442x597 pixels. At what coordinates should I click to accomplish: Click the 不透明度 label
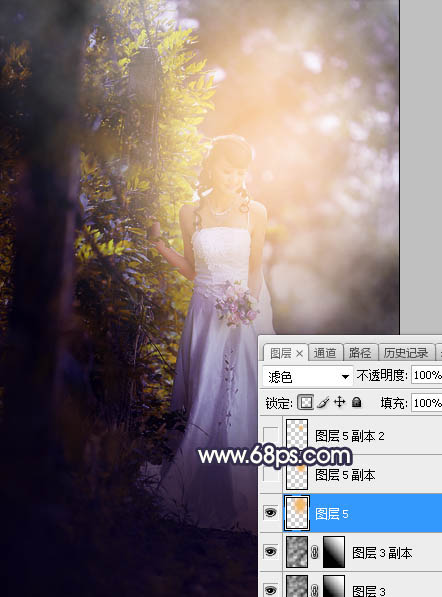click(x=382, y=375)
